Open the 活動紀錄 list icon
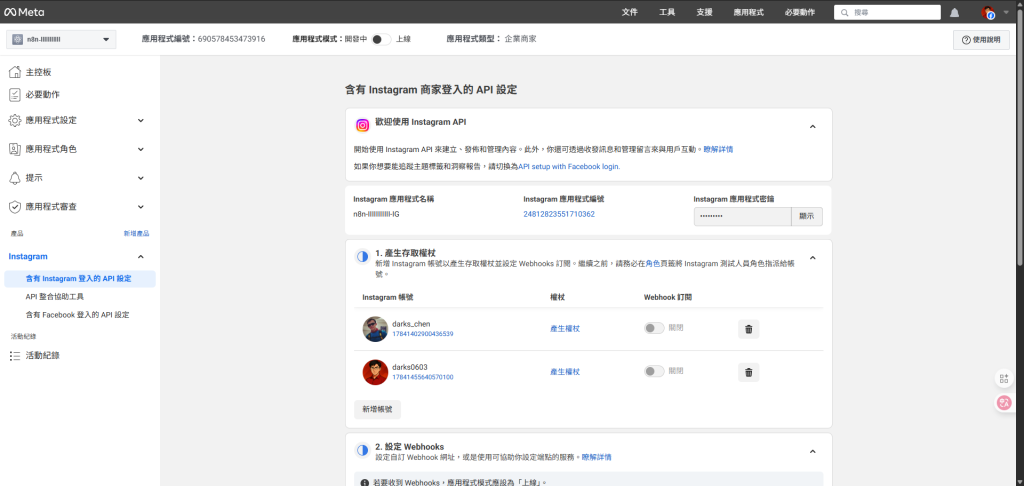This screenshot has height=486, width=1024. point(15,355)
